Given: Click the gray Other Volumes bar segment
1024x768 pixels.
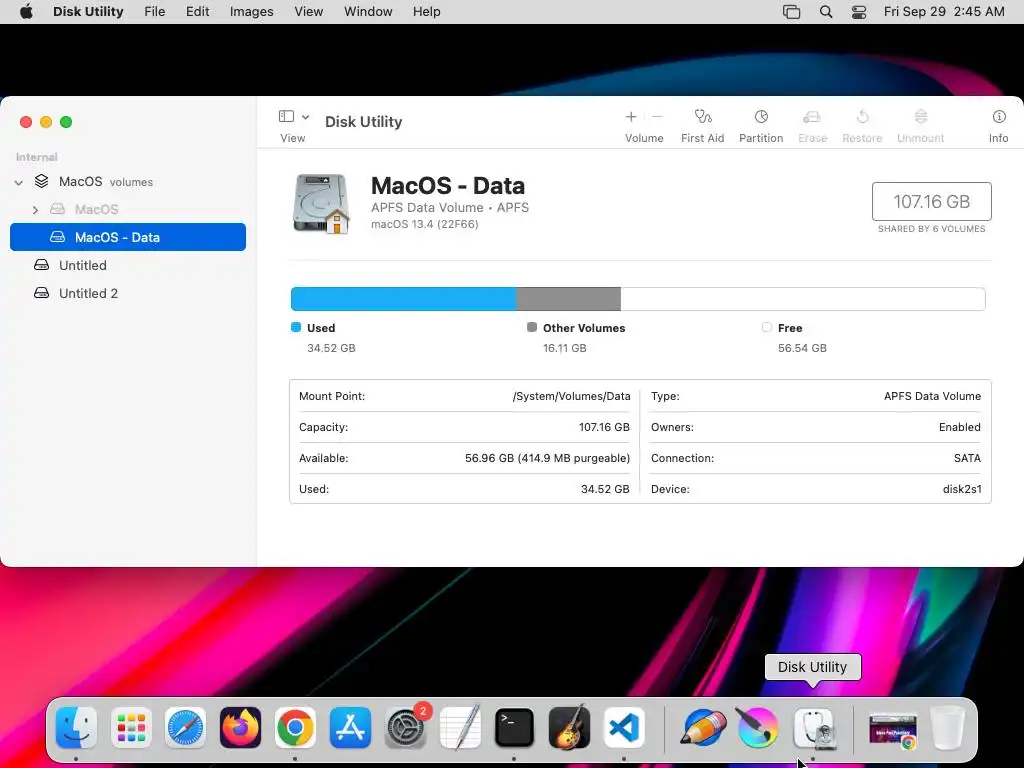Looking at the screenshot, I should click(568, 299).
